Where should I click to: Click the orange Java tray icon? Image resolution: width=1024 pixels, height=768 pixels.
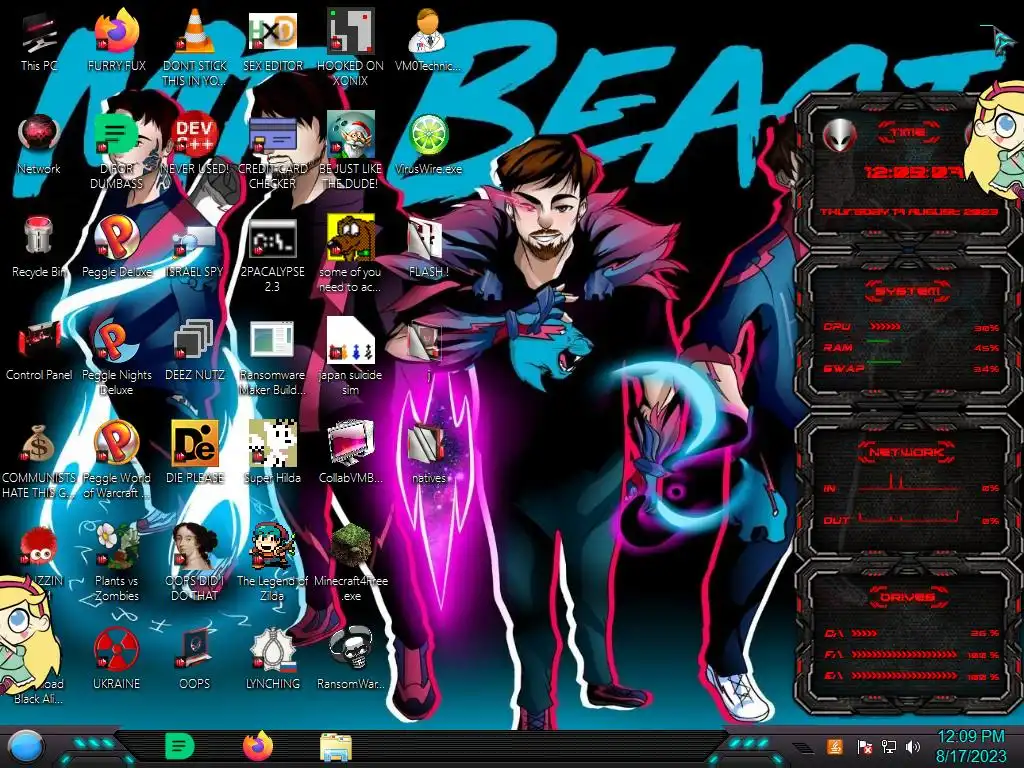click(835, 746)
